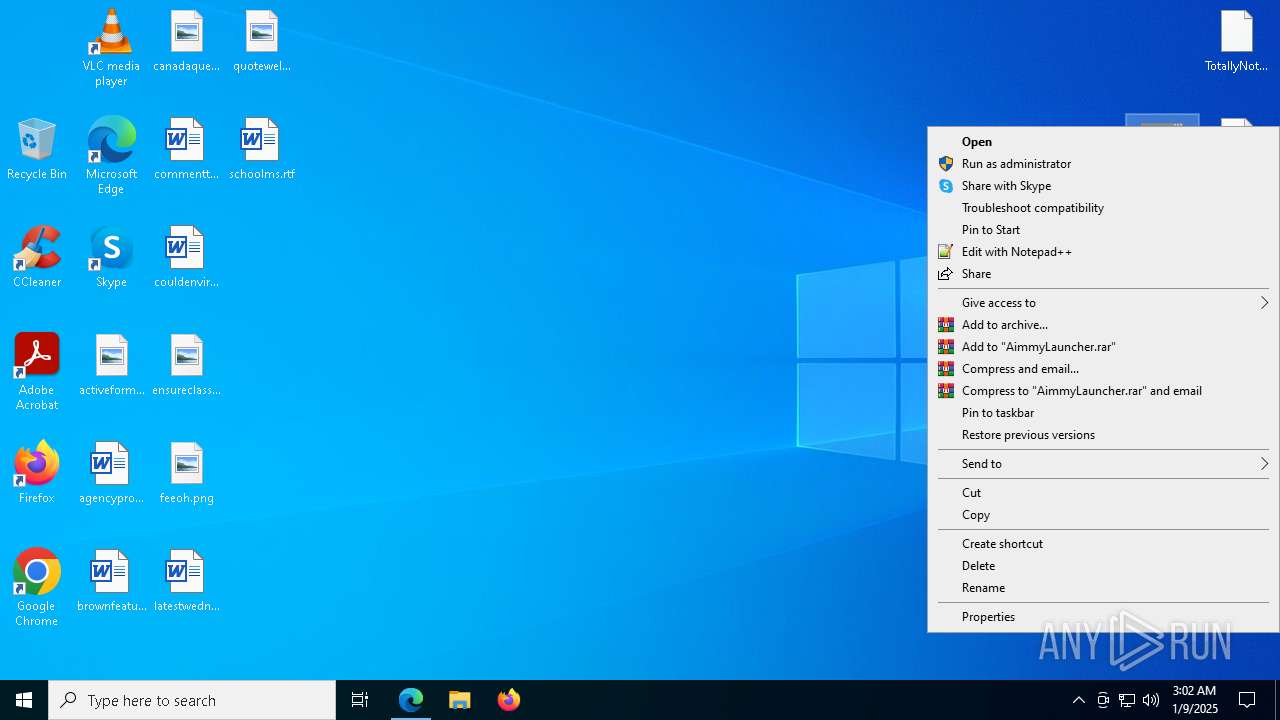The image size is (1280, 720).
Task: Choose Properties in the context menu
Action: click(1103, 617)
